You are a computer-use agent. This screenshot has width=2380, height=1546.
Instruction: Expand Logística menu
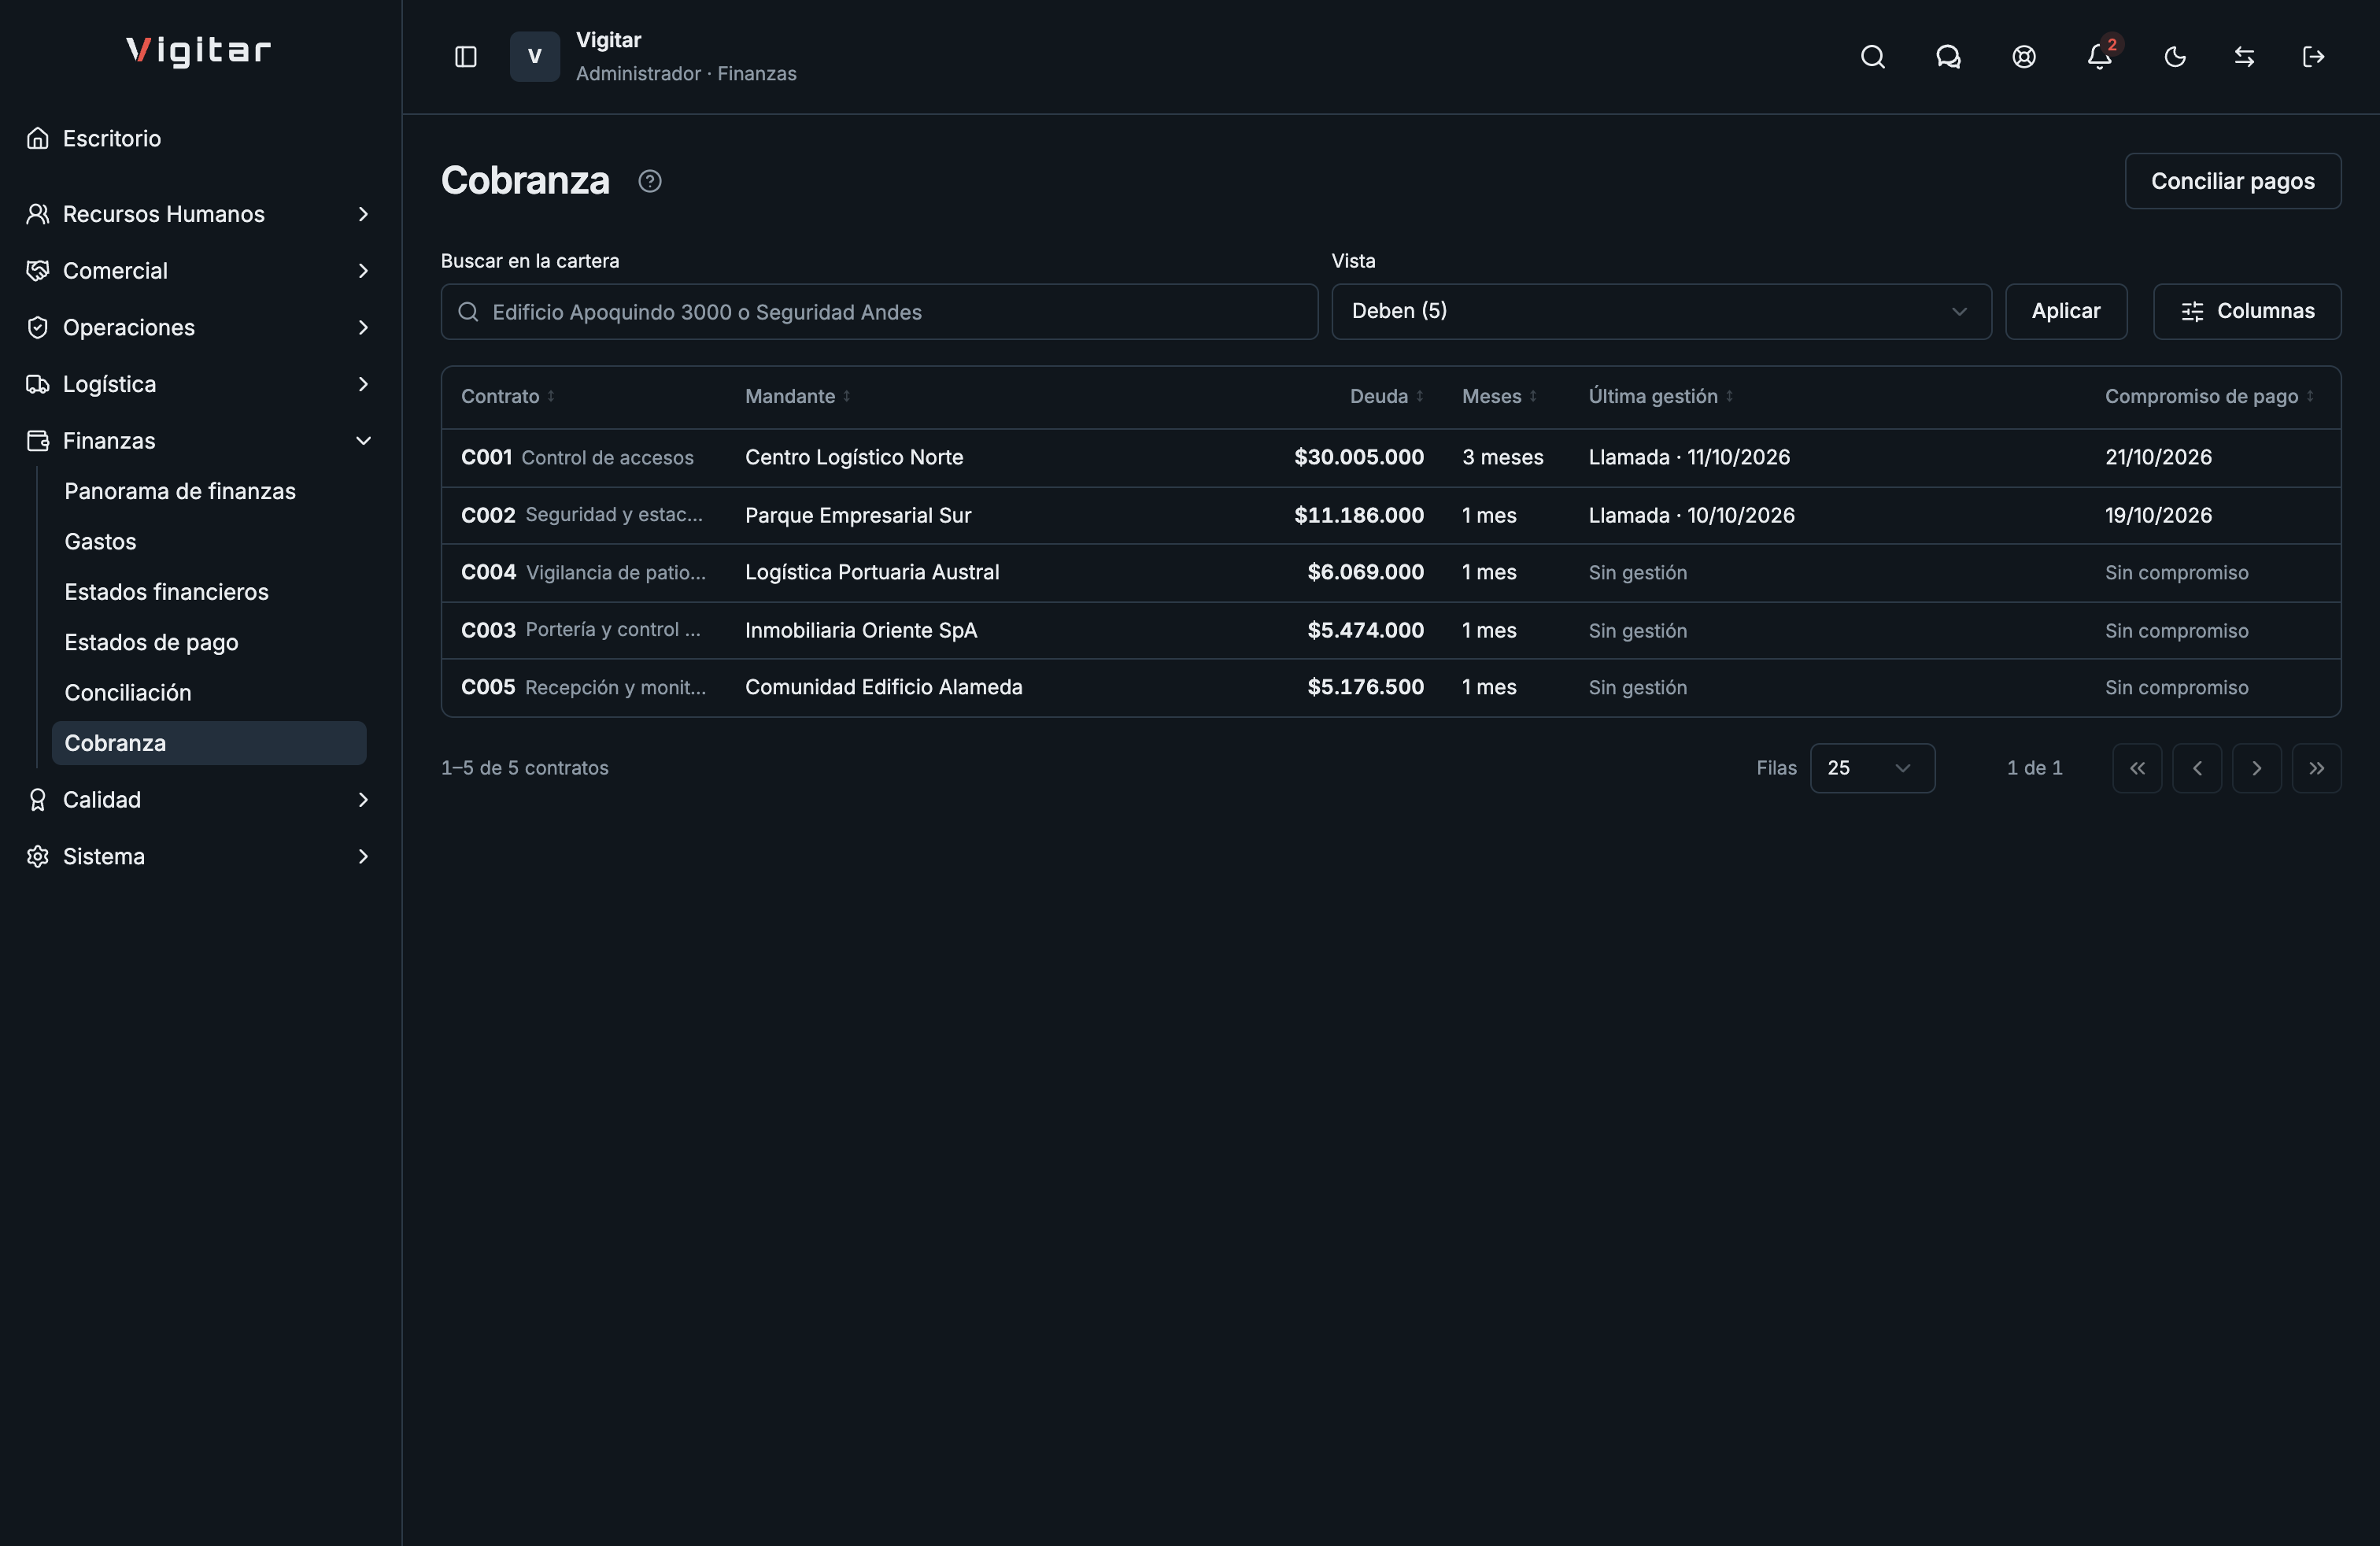198,385
